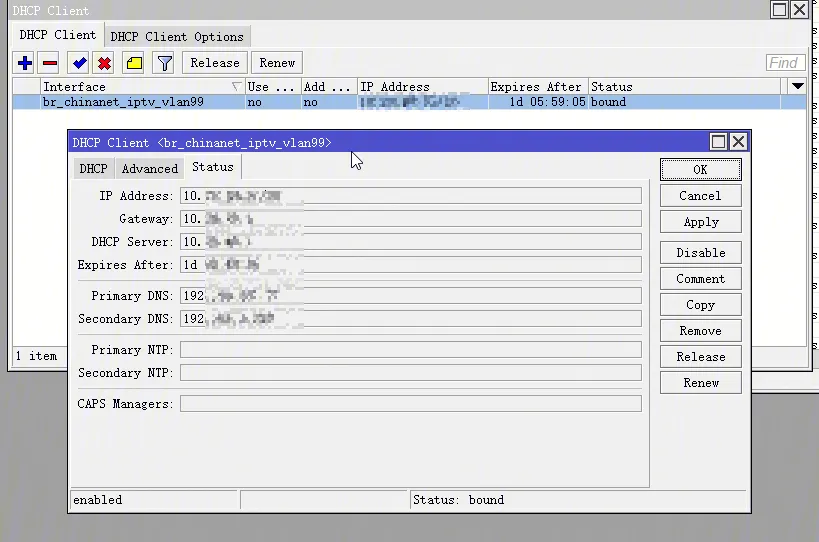Image resolution: width=819 pixels, height=542 pixels.
Task: Sort by the Interface column header
Action: 140,87
